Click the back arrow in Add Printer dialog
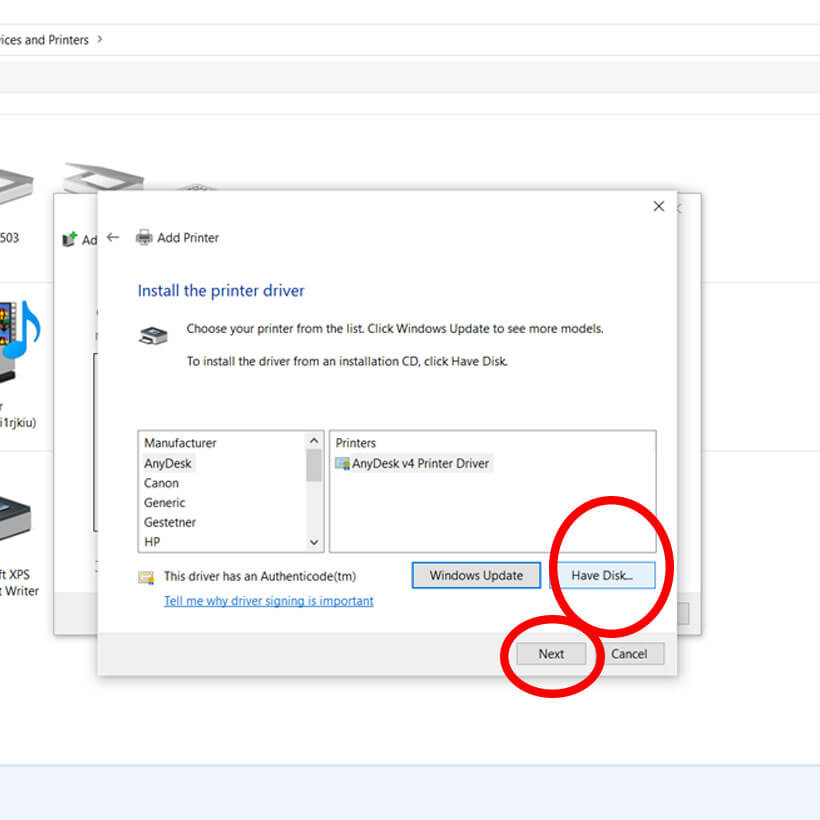 click(113, 238)
